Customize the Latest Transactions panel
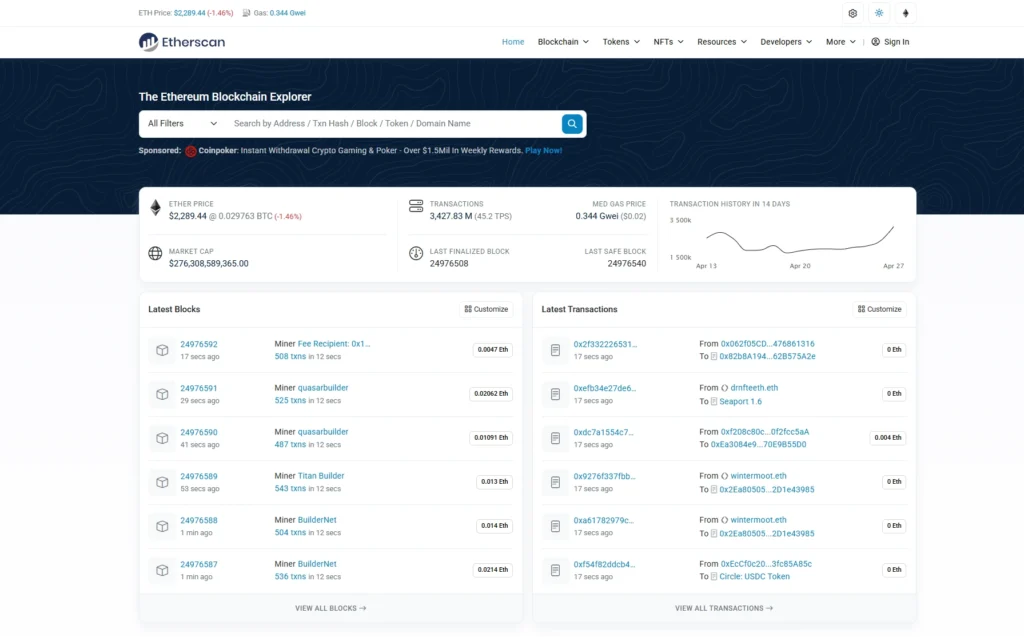Screen dimensions: 1024x637 coord(880,309)
